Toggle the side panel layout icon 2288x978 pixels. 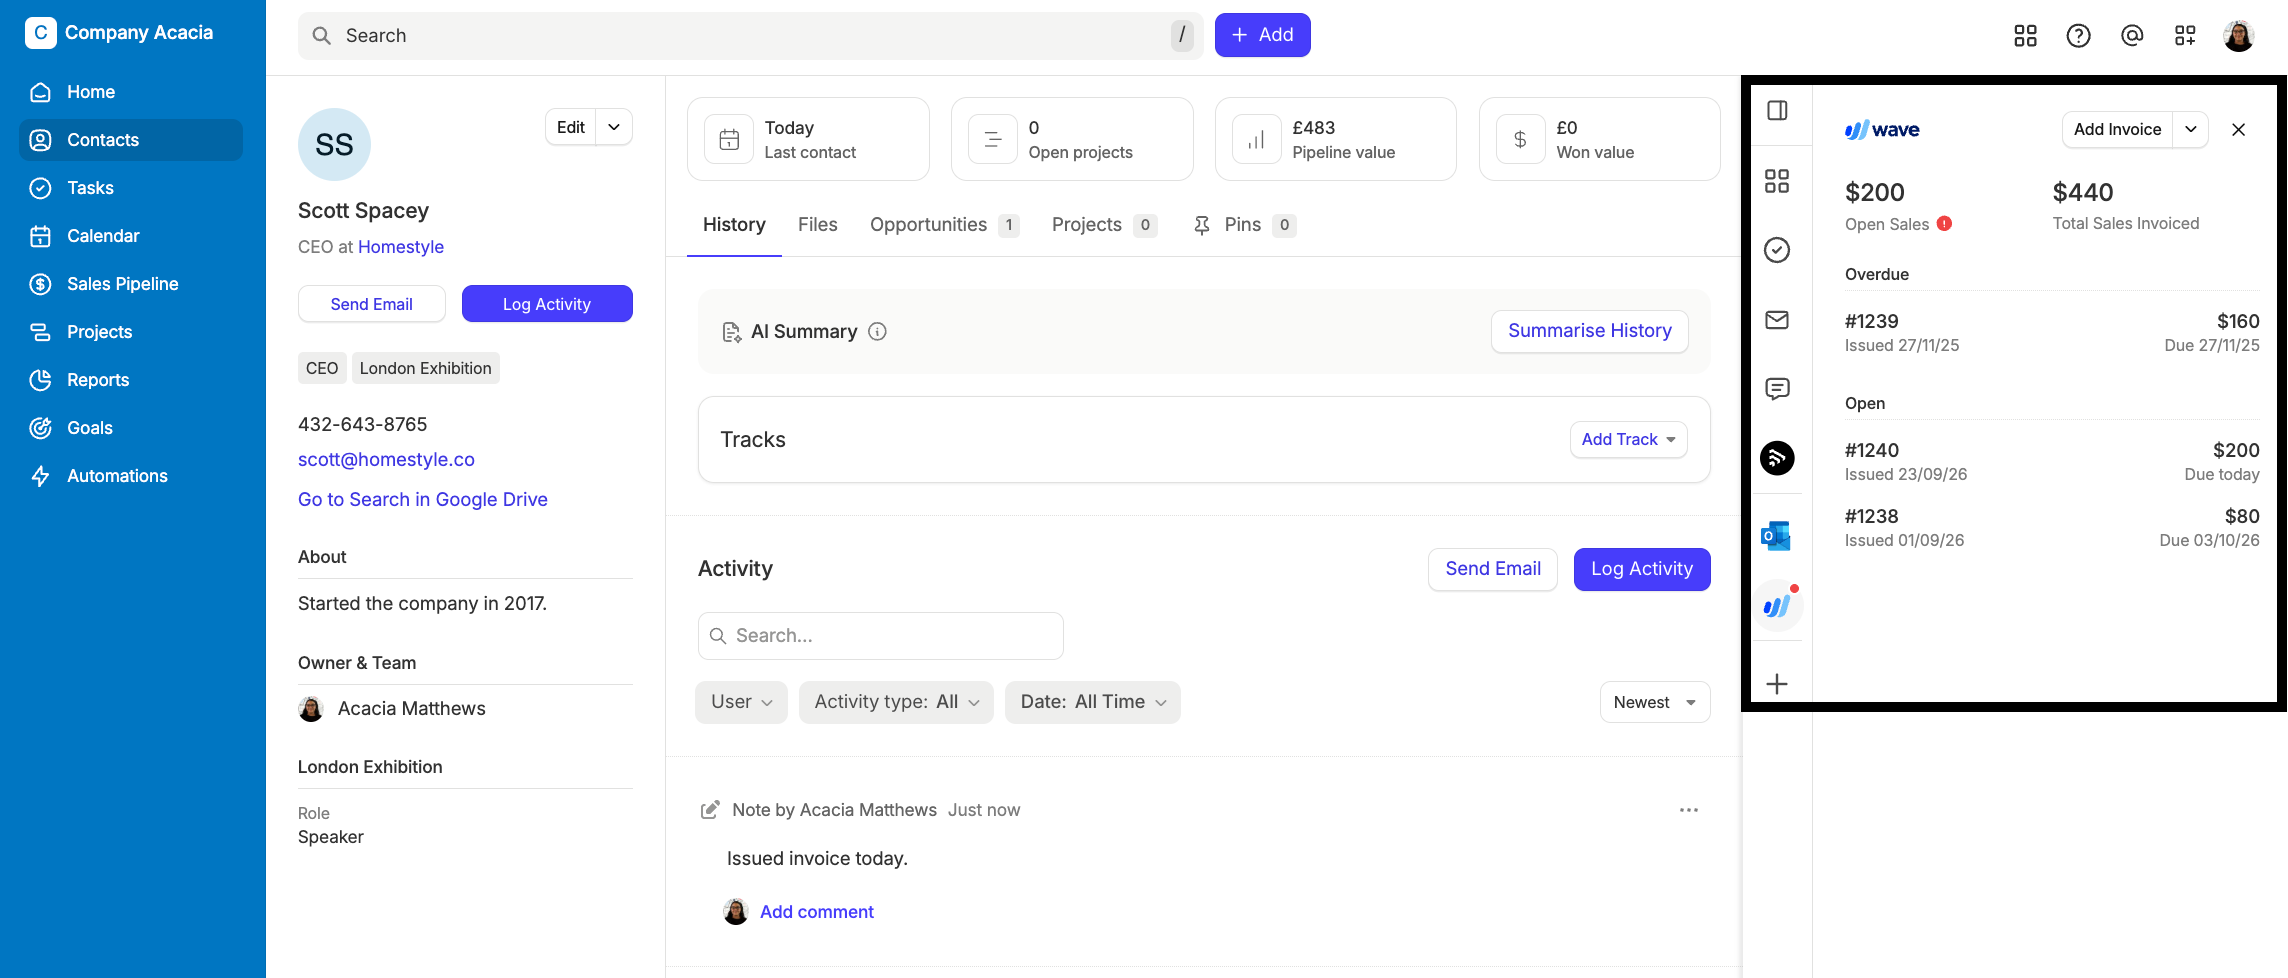tap(1777, 110)
